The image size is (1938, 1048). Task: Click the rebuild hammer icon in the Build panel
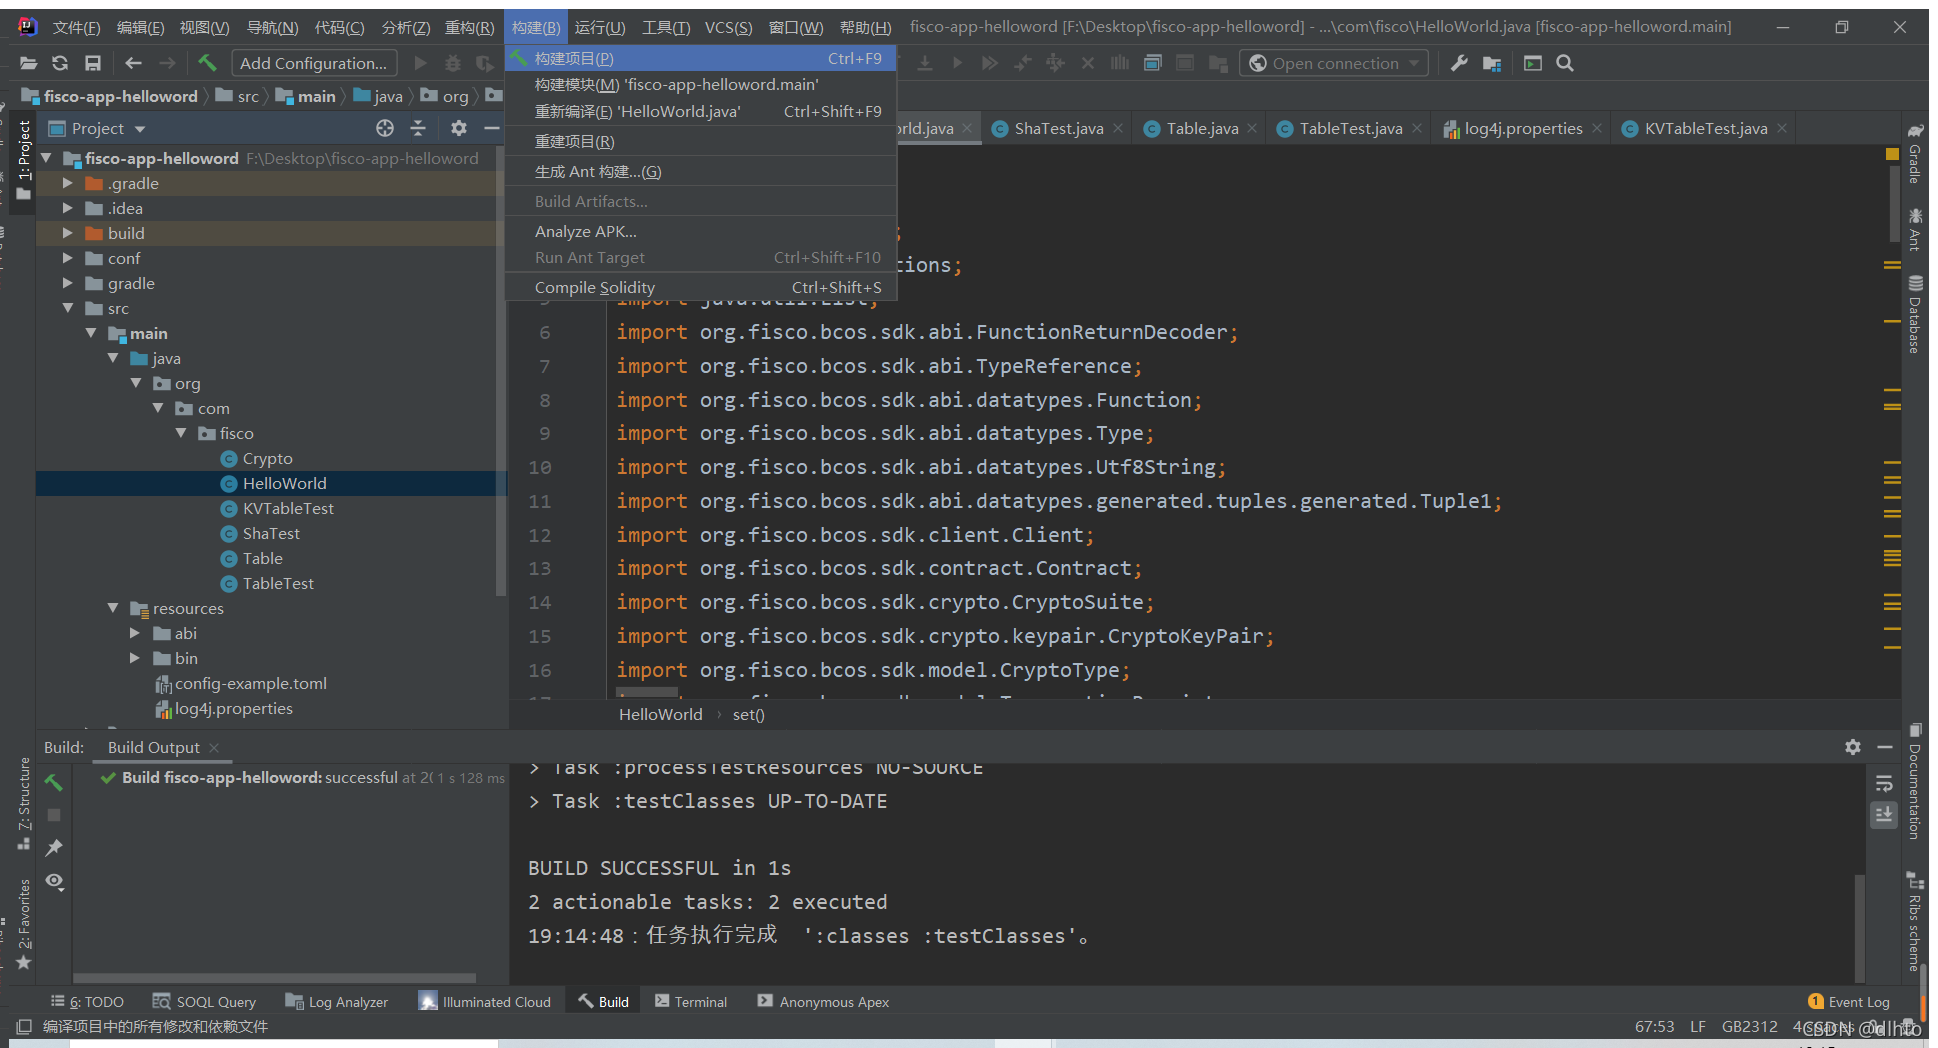(x=54, y=782)
